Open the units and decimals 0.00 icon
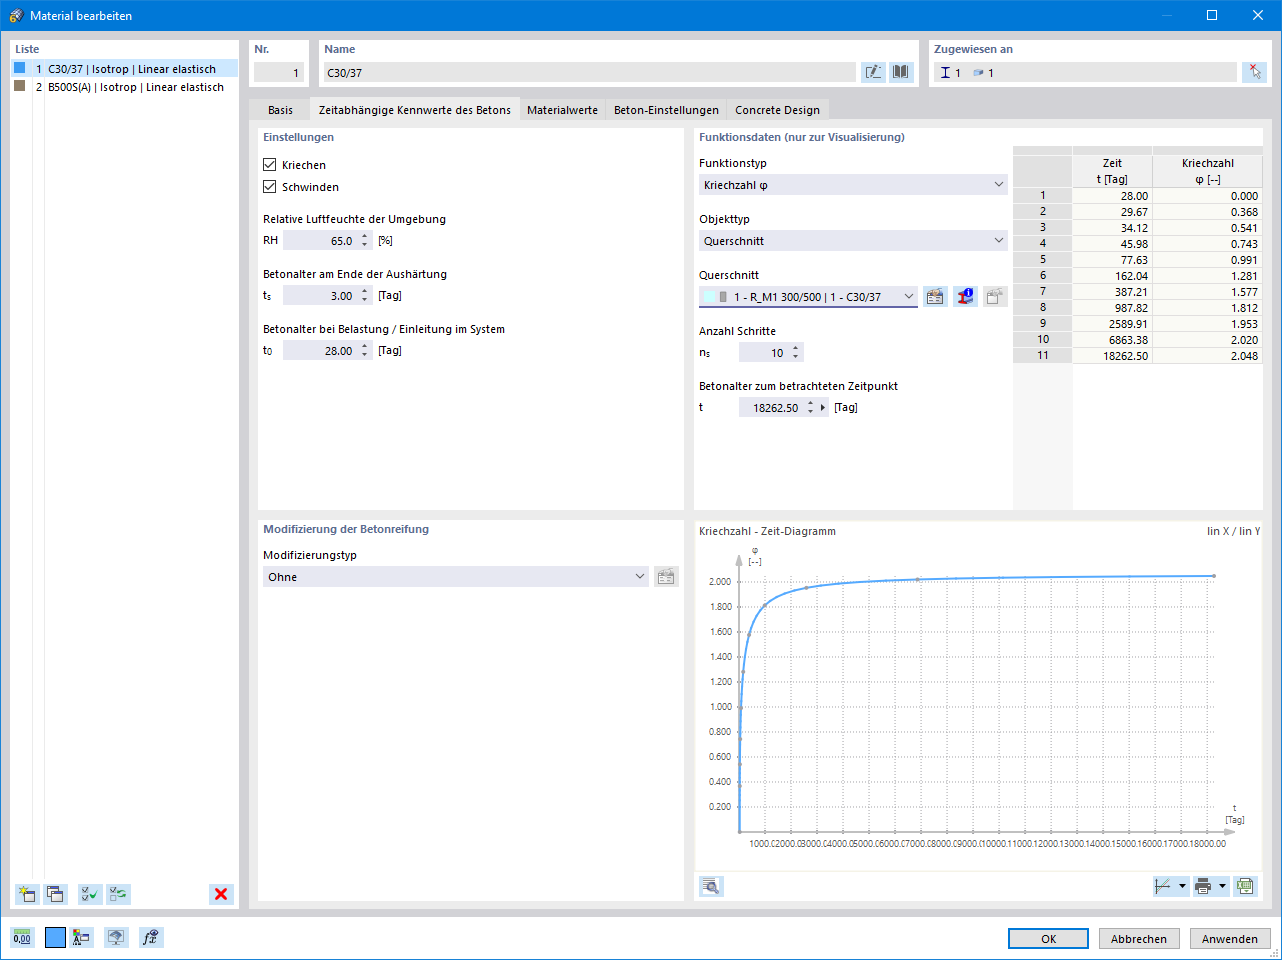Viewport: 1282px width, 960px height. click(22, 937)
